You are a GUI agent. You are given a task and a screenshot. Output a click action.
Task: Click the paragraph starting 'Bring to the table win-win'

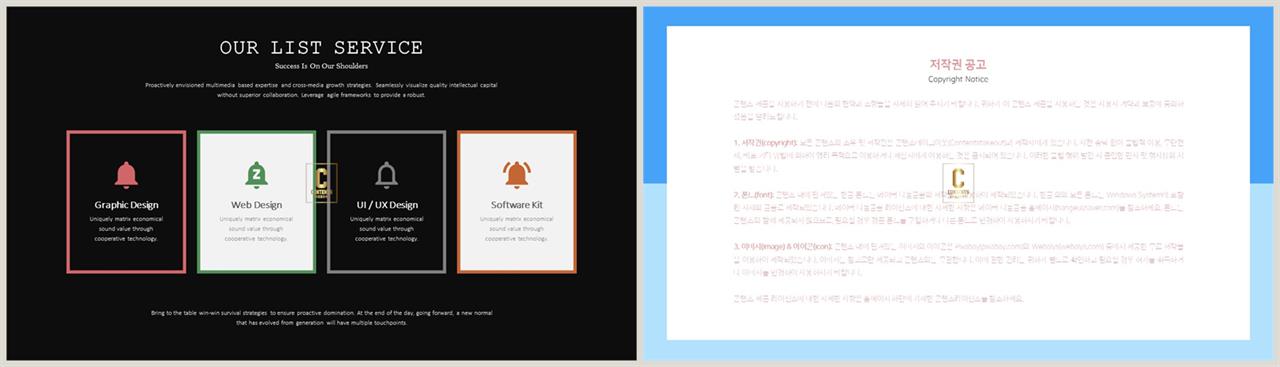321,318
